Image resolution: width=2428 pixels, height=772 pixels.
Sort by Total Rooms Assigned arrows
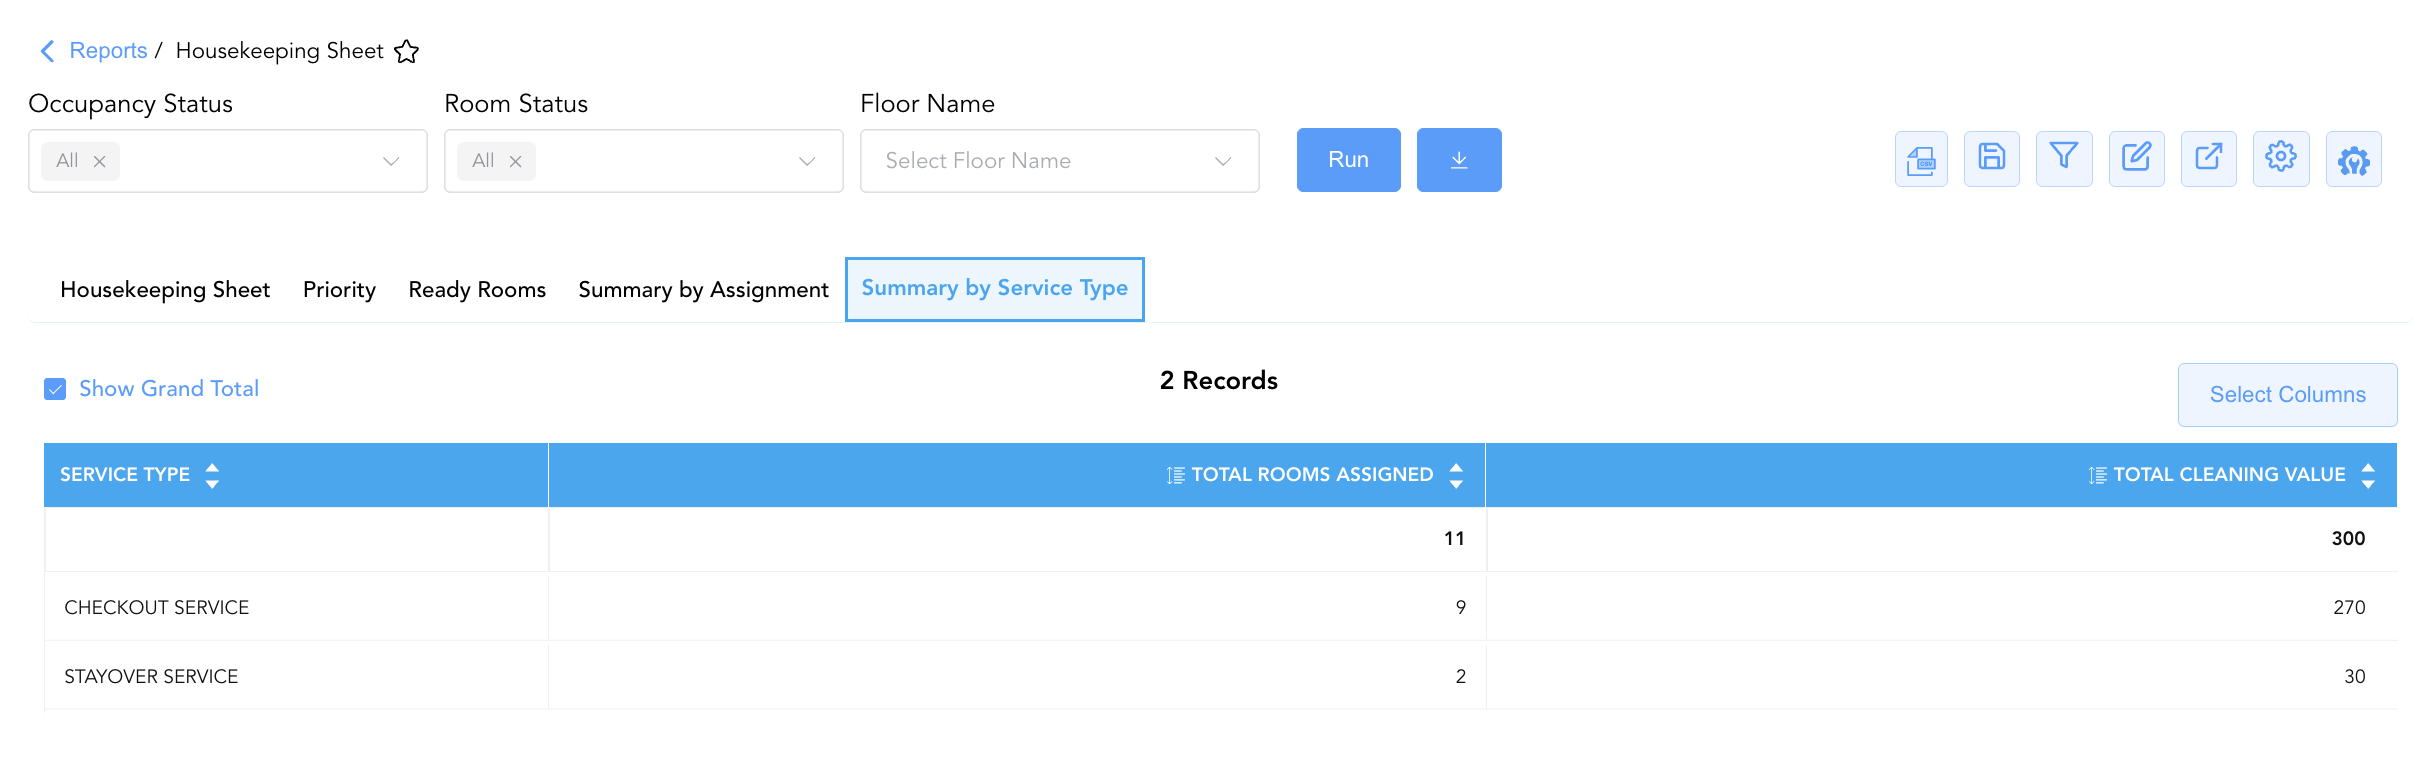pos(1456,475)
